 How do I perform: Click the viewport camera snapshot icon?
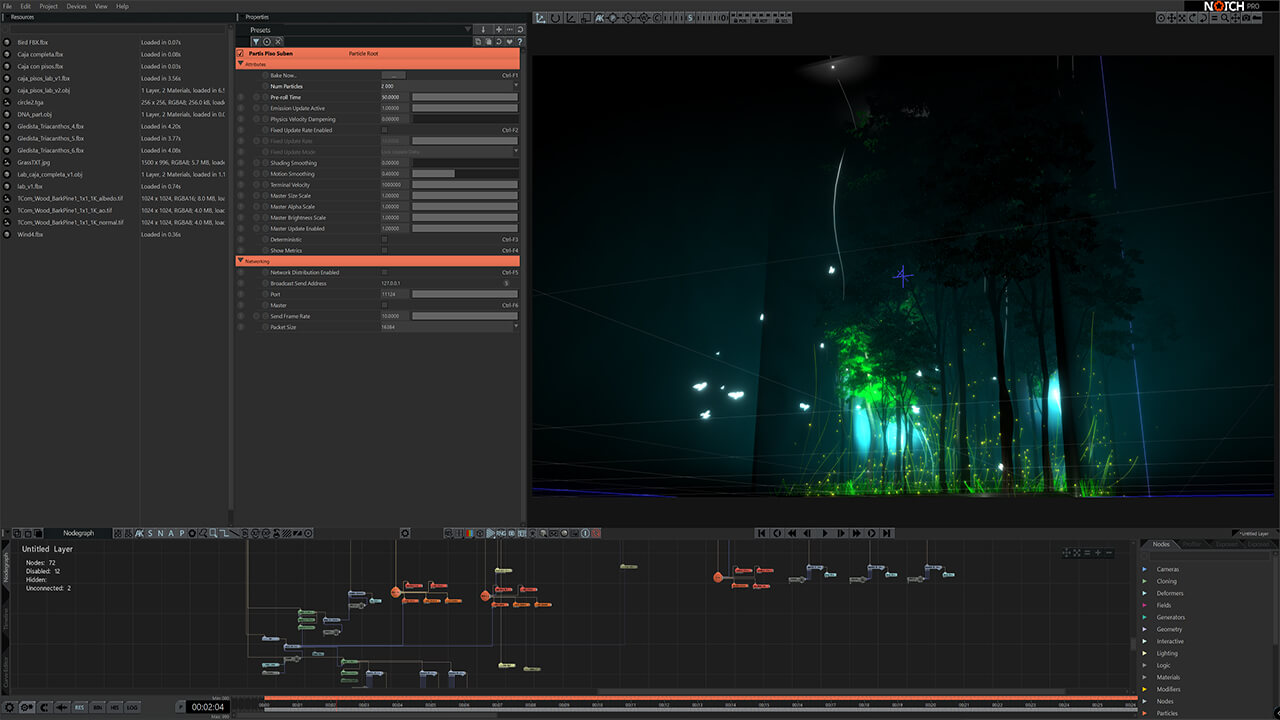1245,18
